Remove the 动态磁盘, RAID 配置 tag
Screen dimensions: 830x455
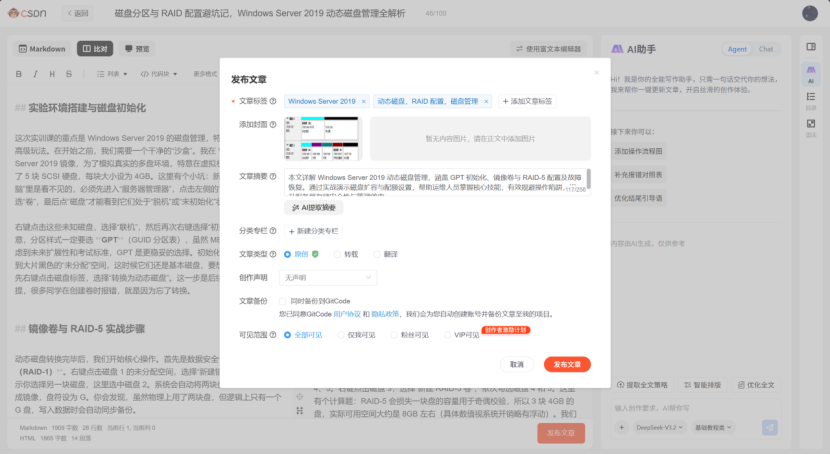(486, 102)
